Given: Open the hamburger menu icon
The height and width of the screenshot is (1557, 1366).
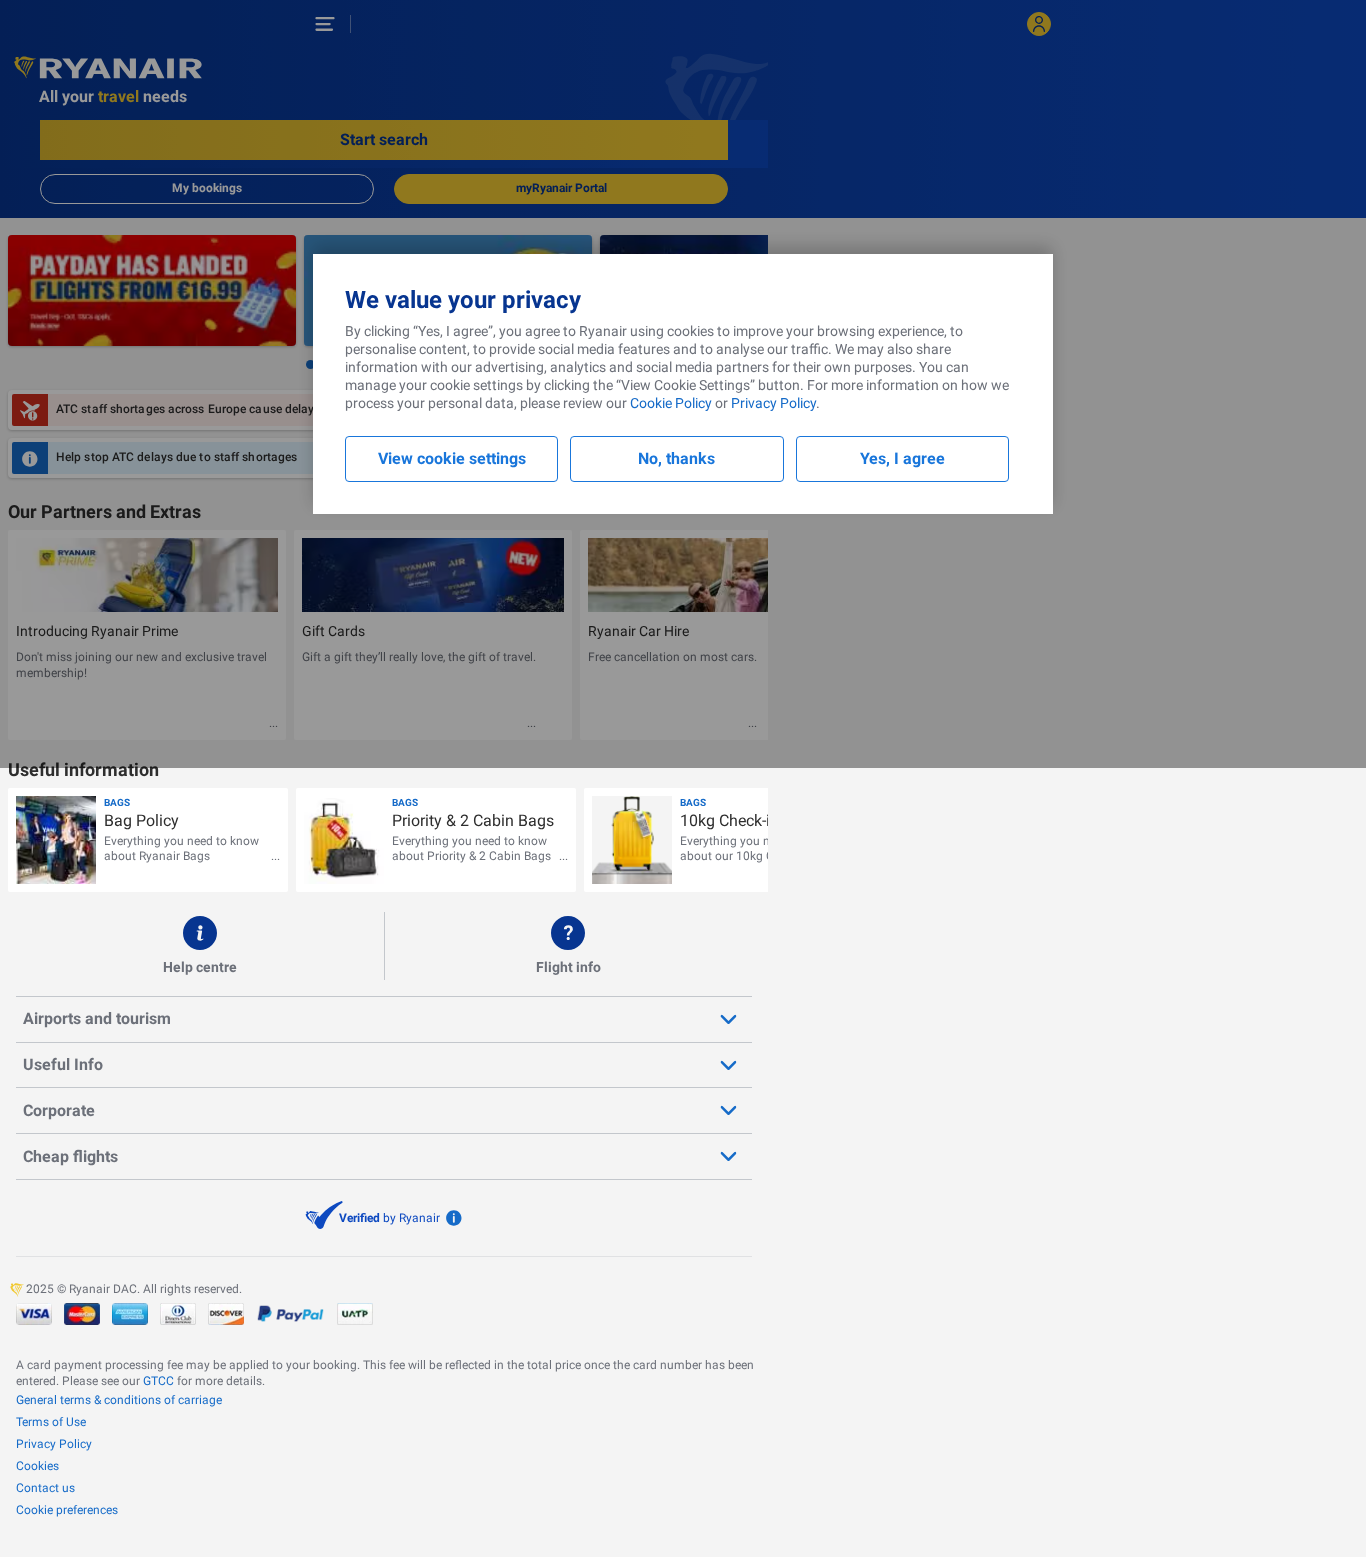Looking at the screenshot, I should tap(324, 24).
